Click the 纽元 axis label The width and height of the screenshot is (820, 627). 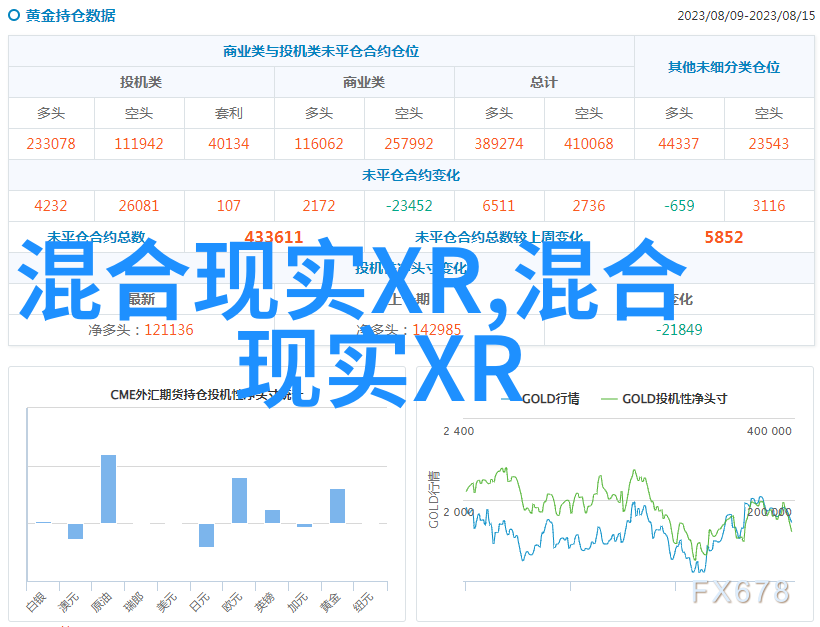(x=363, y=602)
